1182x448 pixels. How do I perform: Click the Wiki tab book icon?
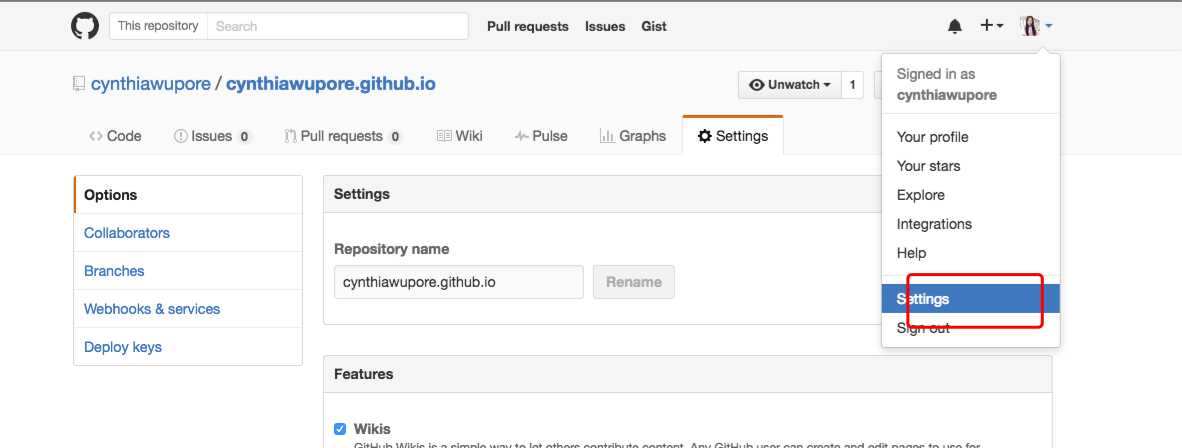pyautogui.click(x=444, y=137)
